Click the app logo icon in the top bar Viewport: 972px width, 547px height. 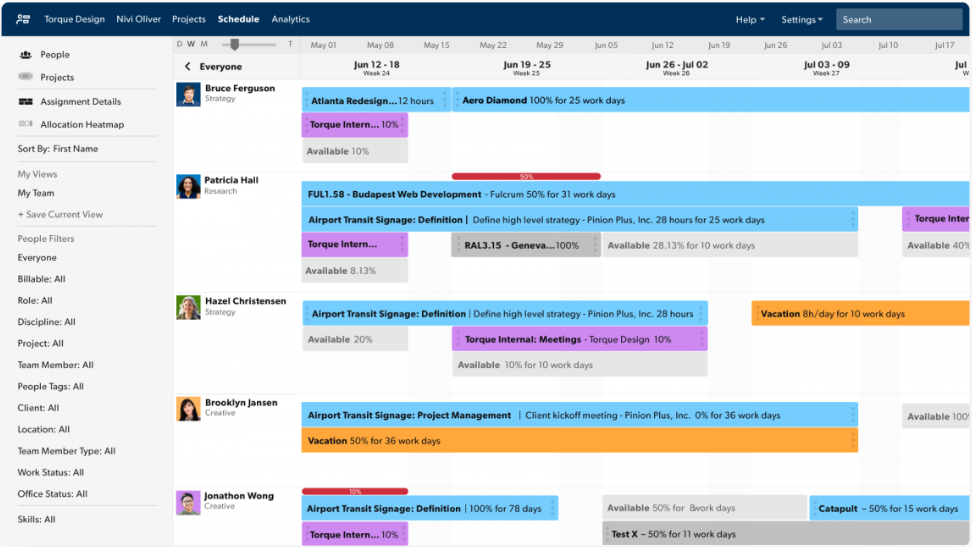(24, 19)
